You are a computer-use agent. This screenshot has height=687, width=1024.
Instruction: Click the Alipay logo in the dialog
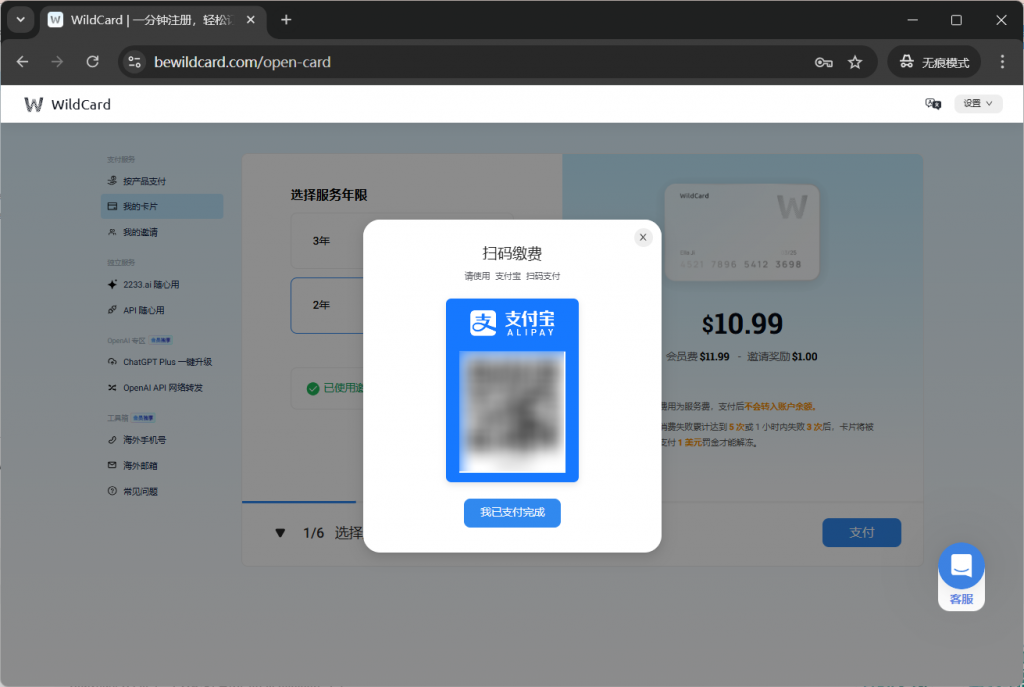512,323
